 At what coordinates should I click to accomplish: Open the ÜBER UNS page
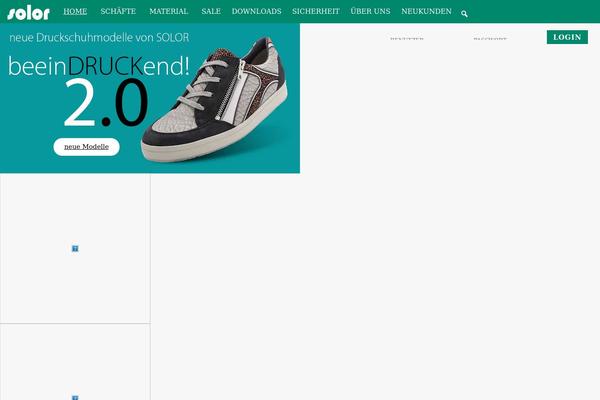pos(370,11)
